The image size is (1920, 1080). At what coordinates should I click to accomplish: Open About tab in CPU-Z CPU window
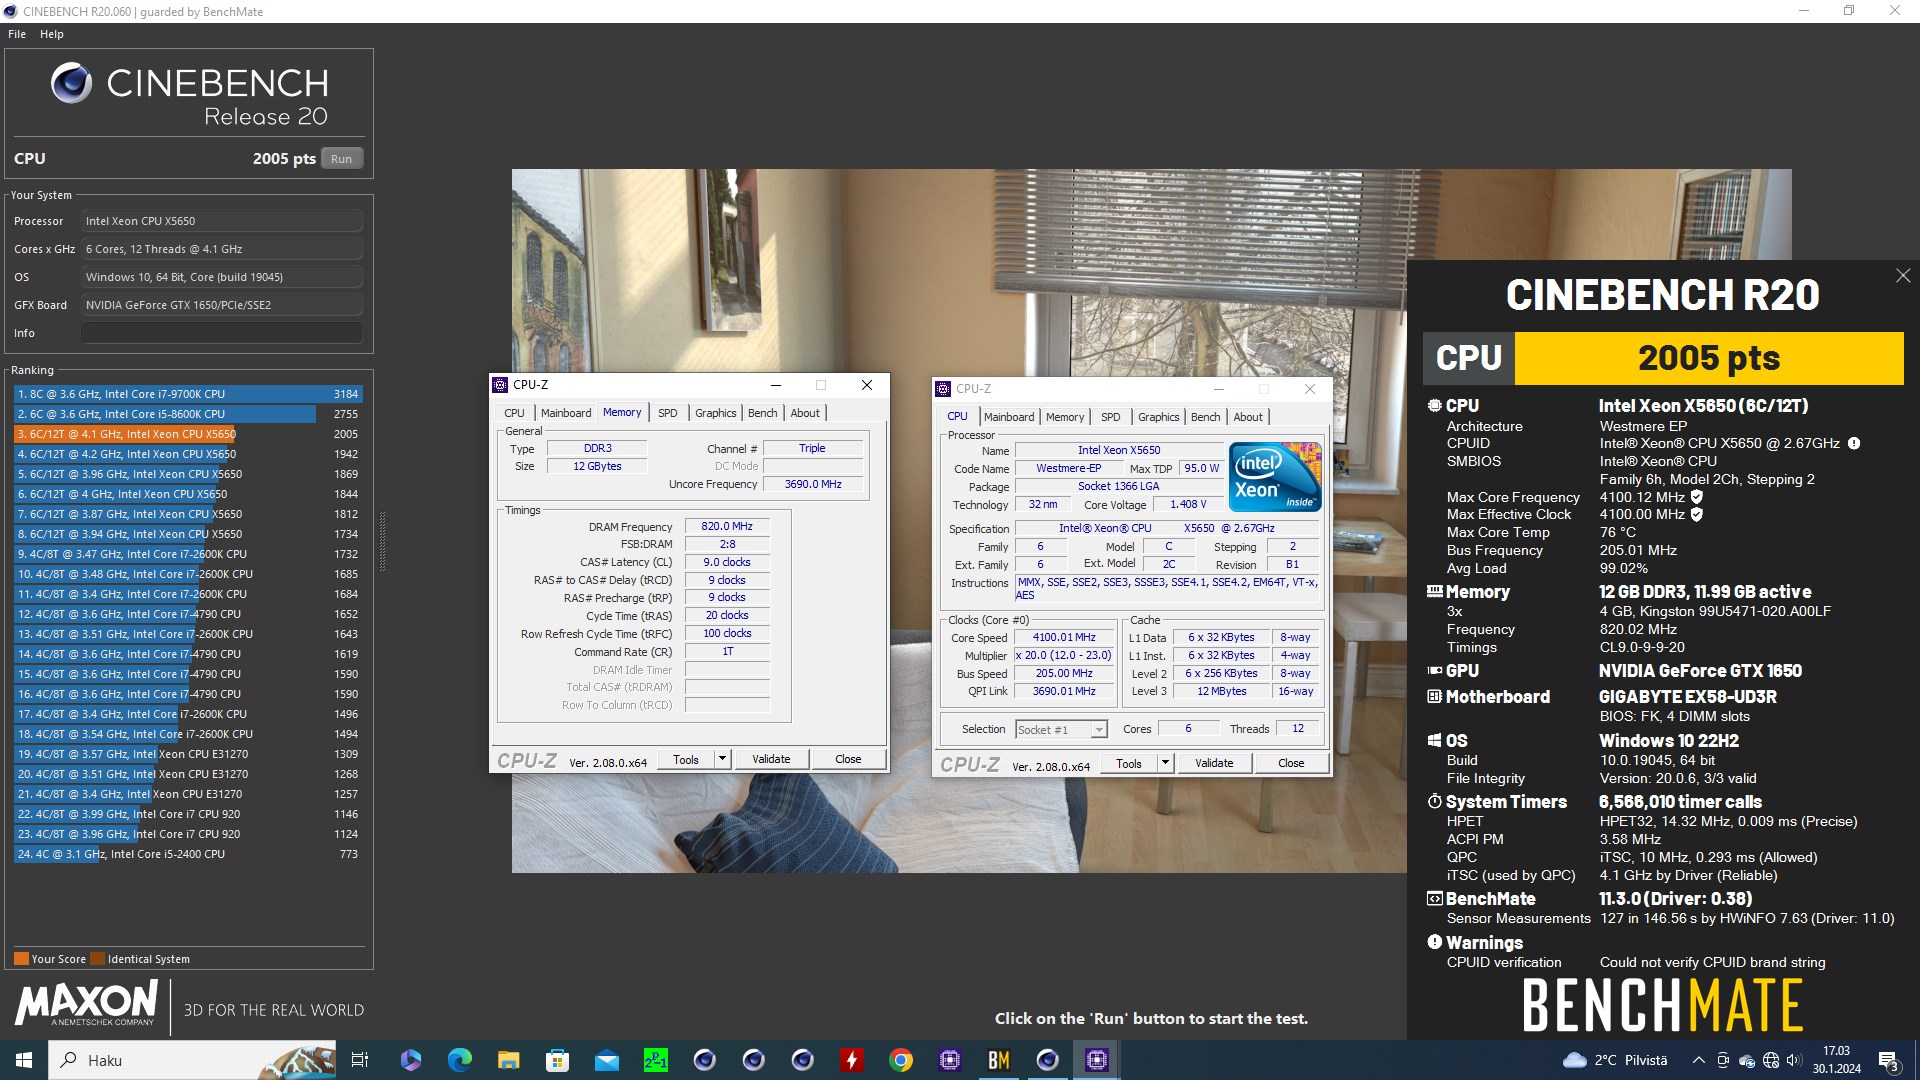(1248, 417)
